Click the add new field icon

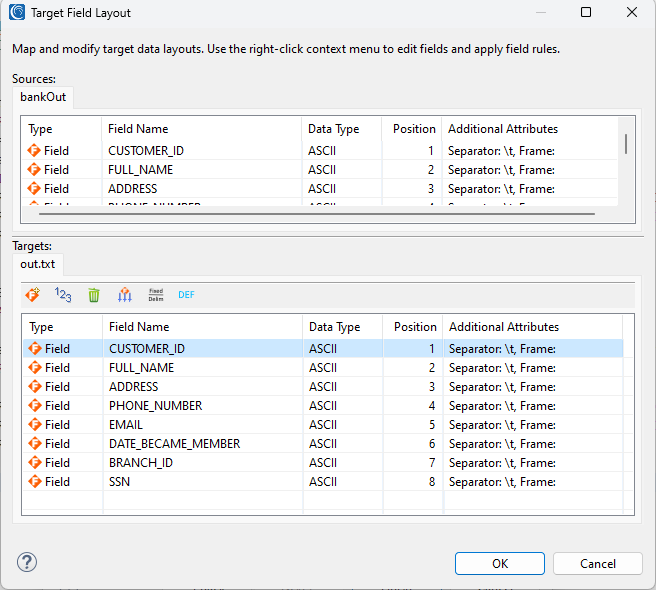click(33, 295)
